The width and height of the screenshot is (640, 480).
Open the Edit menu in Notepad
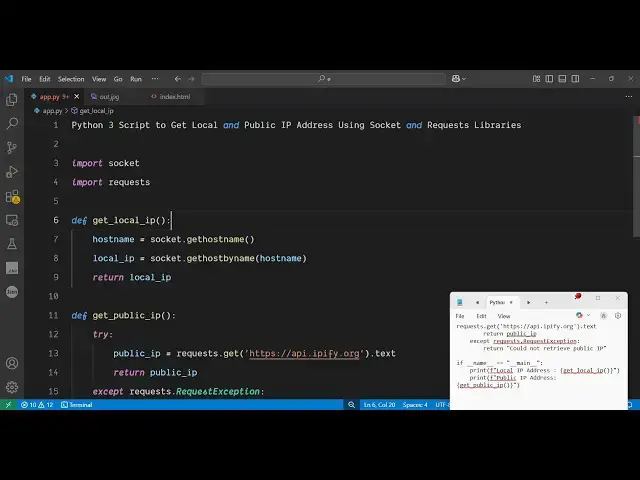(482, 316)
